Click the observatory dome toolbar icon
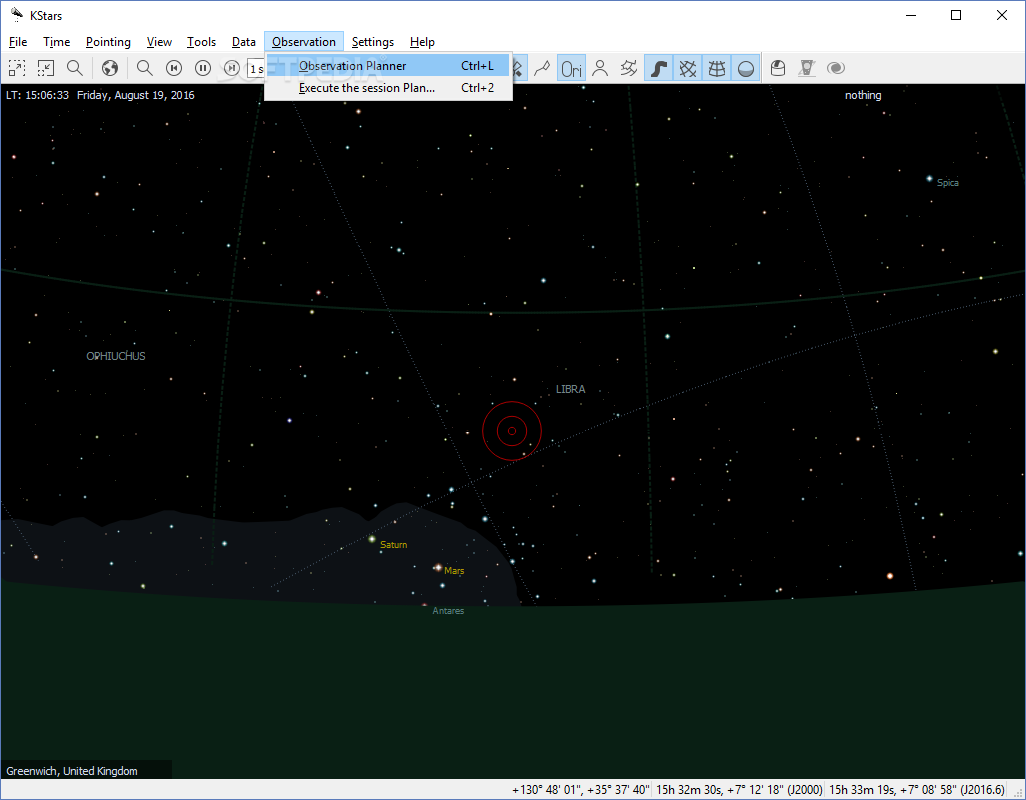Image resolution: width=1026 pixels, height=800 pixels. [x=778, y=68]
